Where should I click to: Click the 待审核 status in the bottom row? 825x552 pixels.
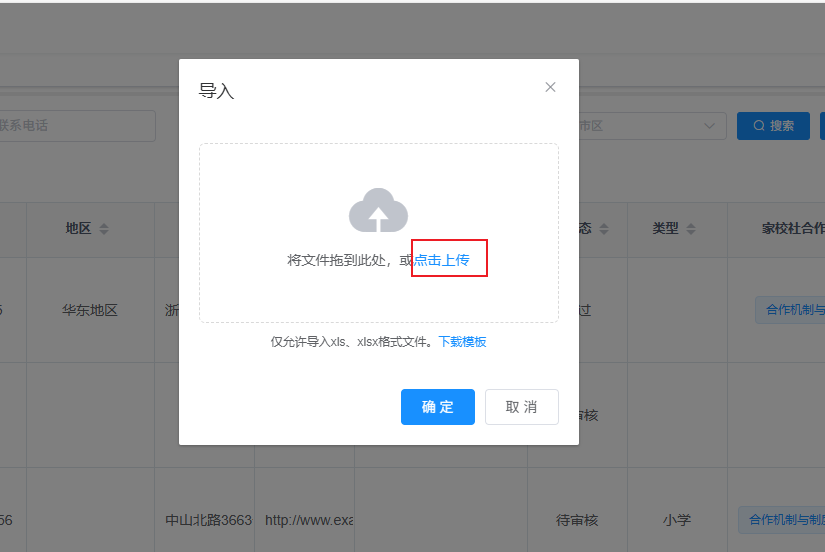point(577,520)
